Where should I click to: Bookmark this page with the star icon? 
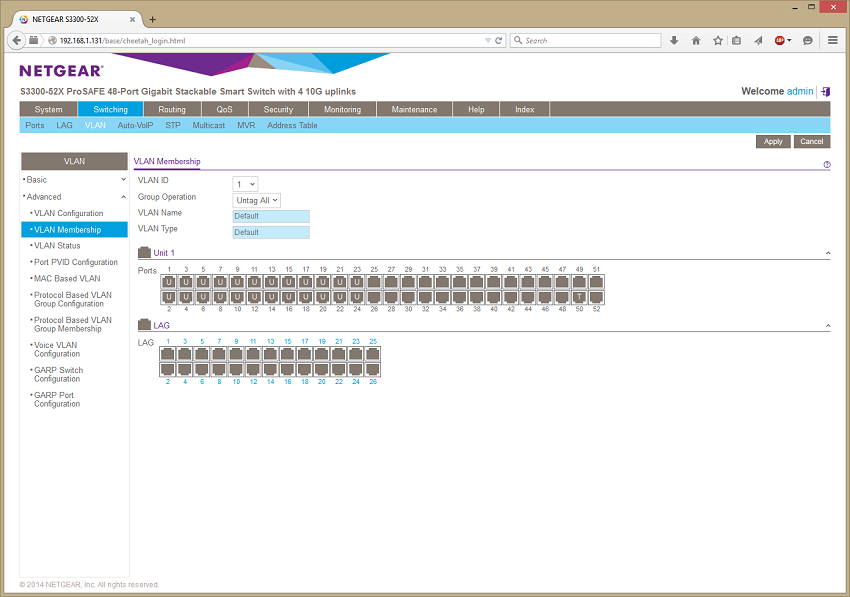pyautogui.click(x=718, y=41)
